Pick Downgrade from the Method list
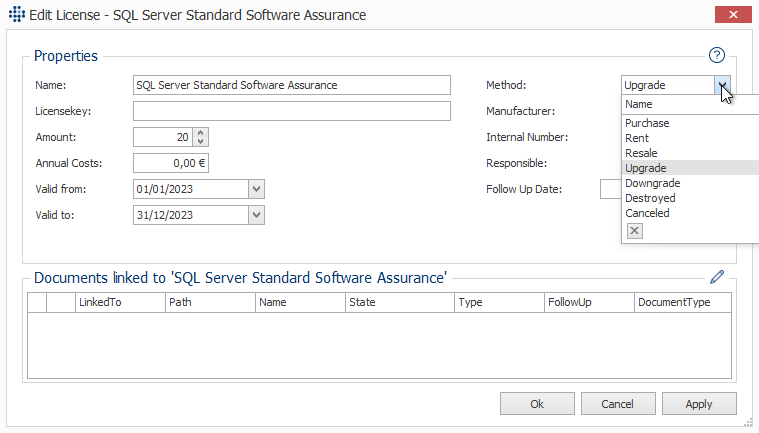 pyautogui.click(x=691, y=183)
